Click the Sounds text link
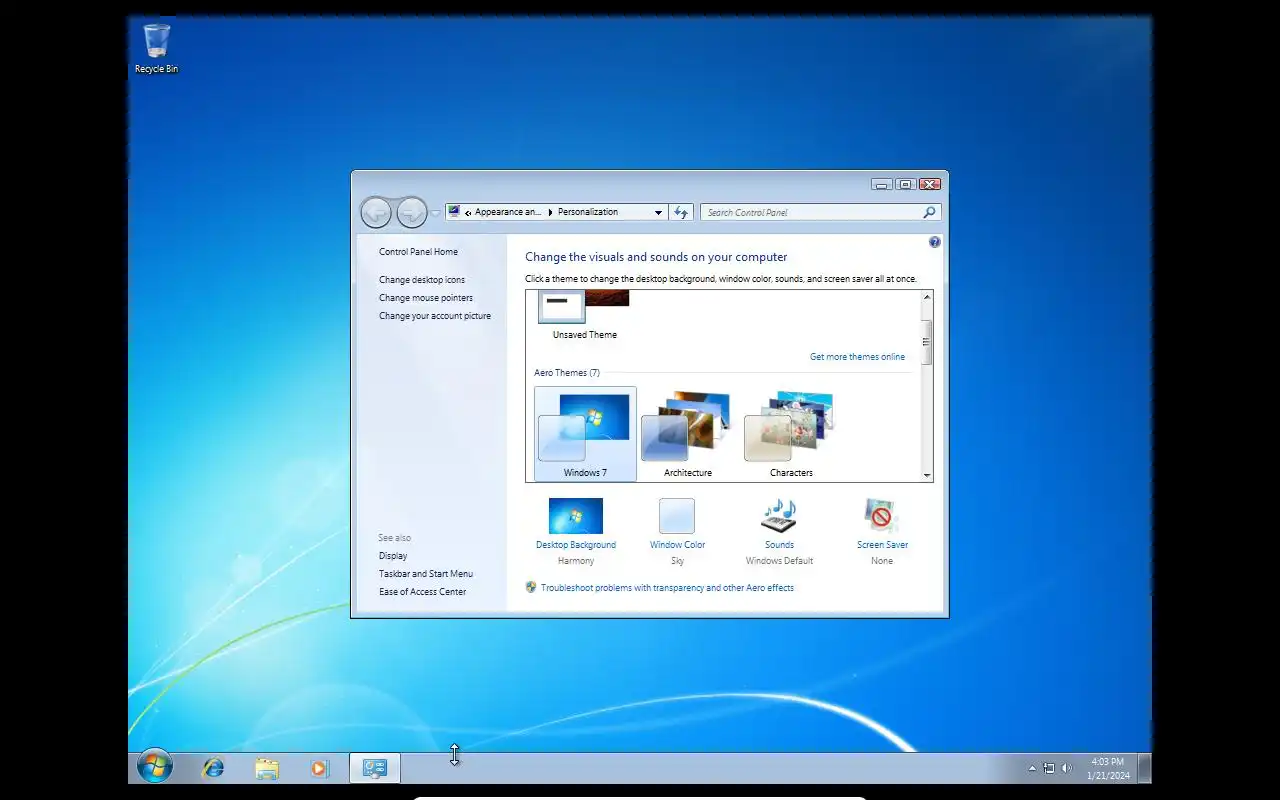This screenshot has width=1280, height=800. tap(779, 545)
